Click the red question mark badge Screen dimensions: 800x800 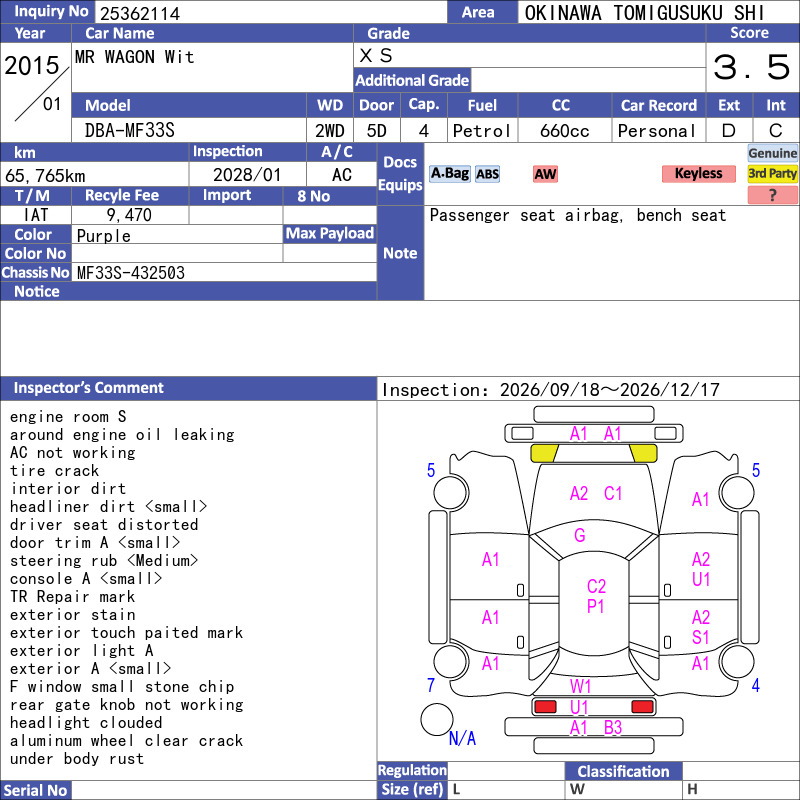(x=772, y=195)
